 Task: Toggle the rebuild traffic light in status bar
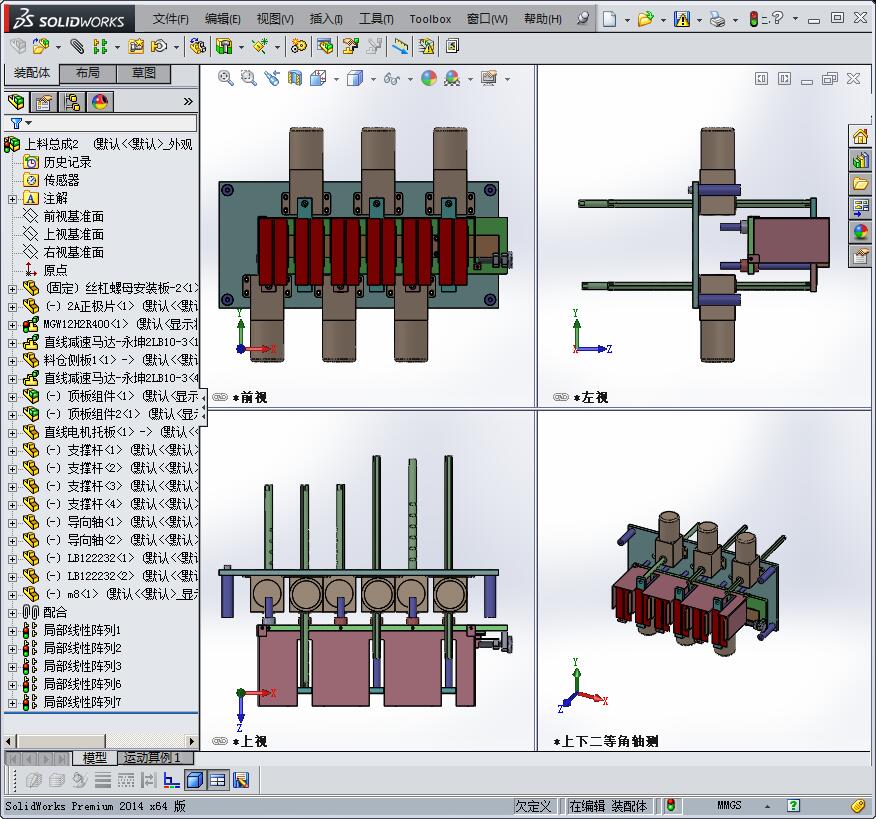tap(670, 806)
